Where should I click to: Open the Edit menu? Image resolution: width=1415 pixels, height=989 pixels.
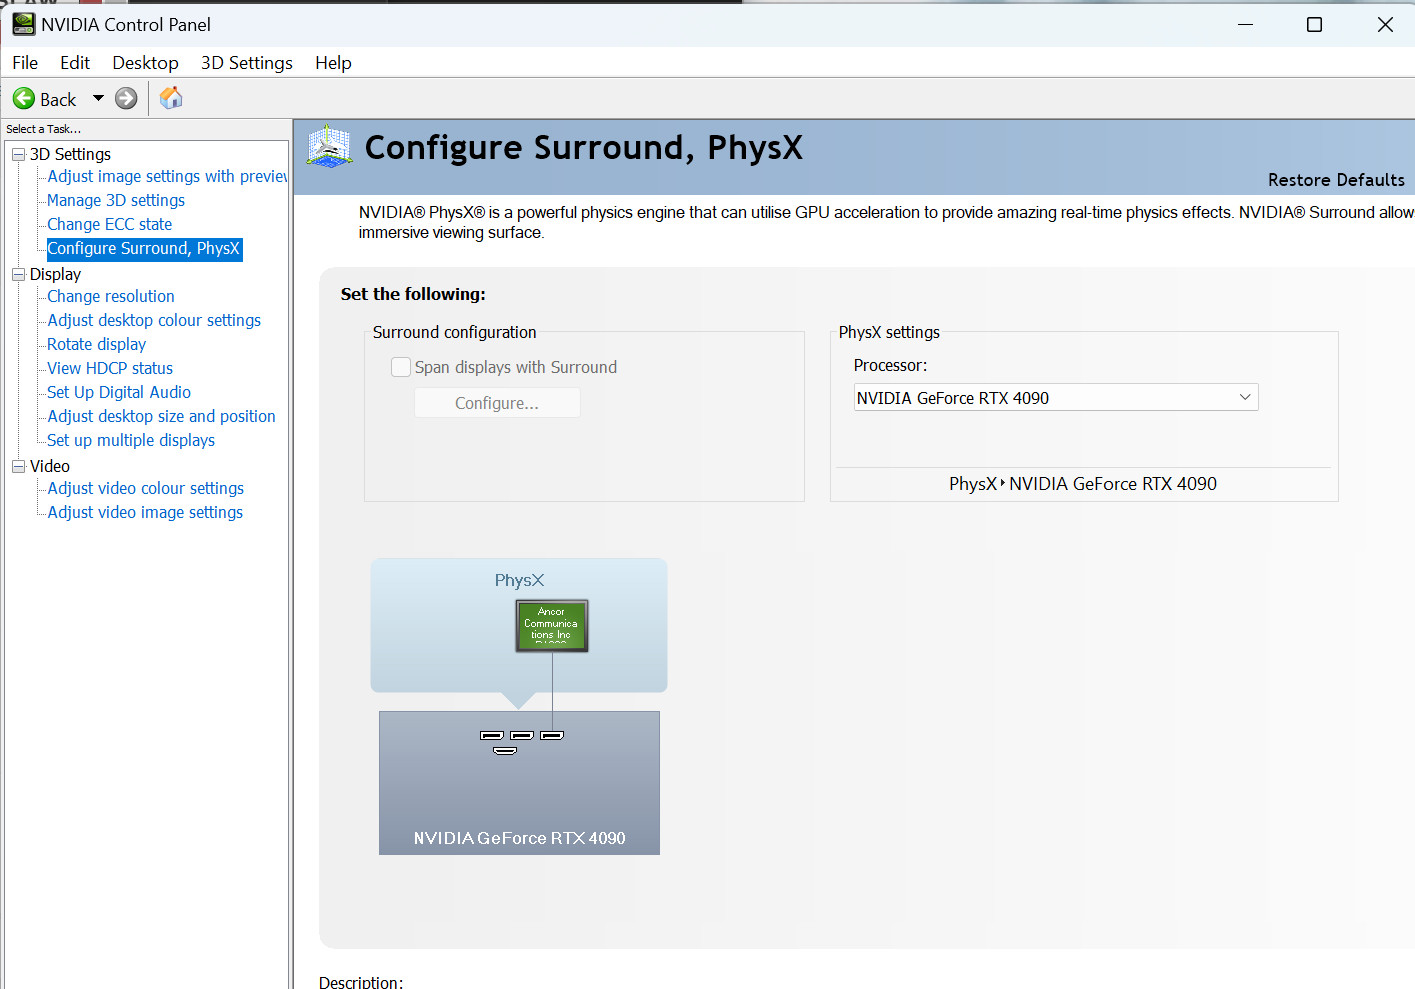click(75, 63)
